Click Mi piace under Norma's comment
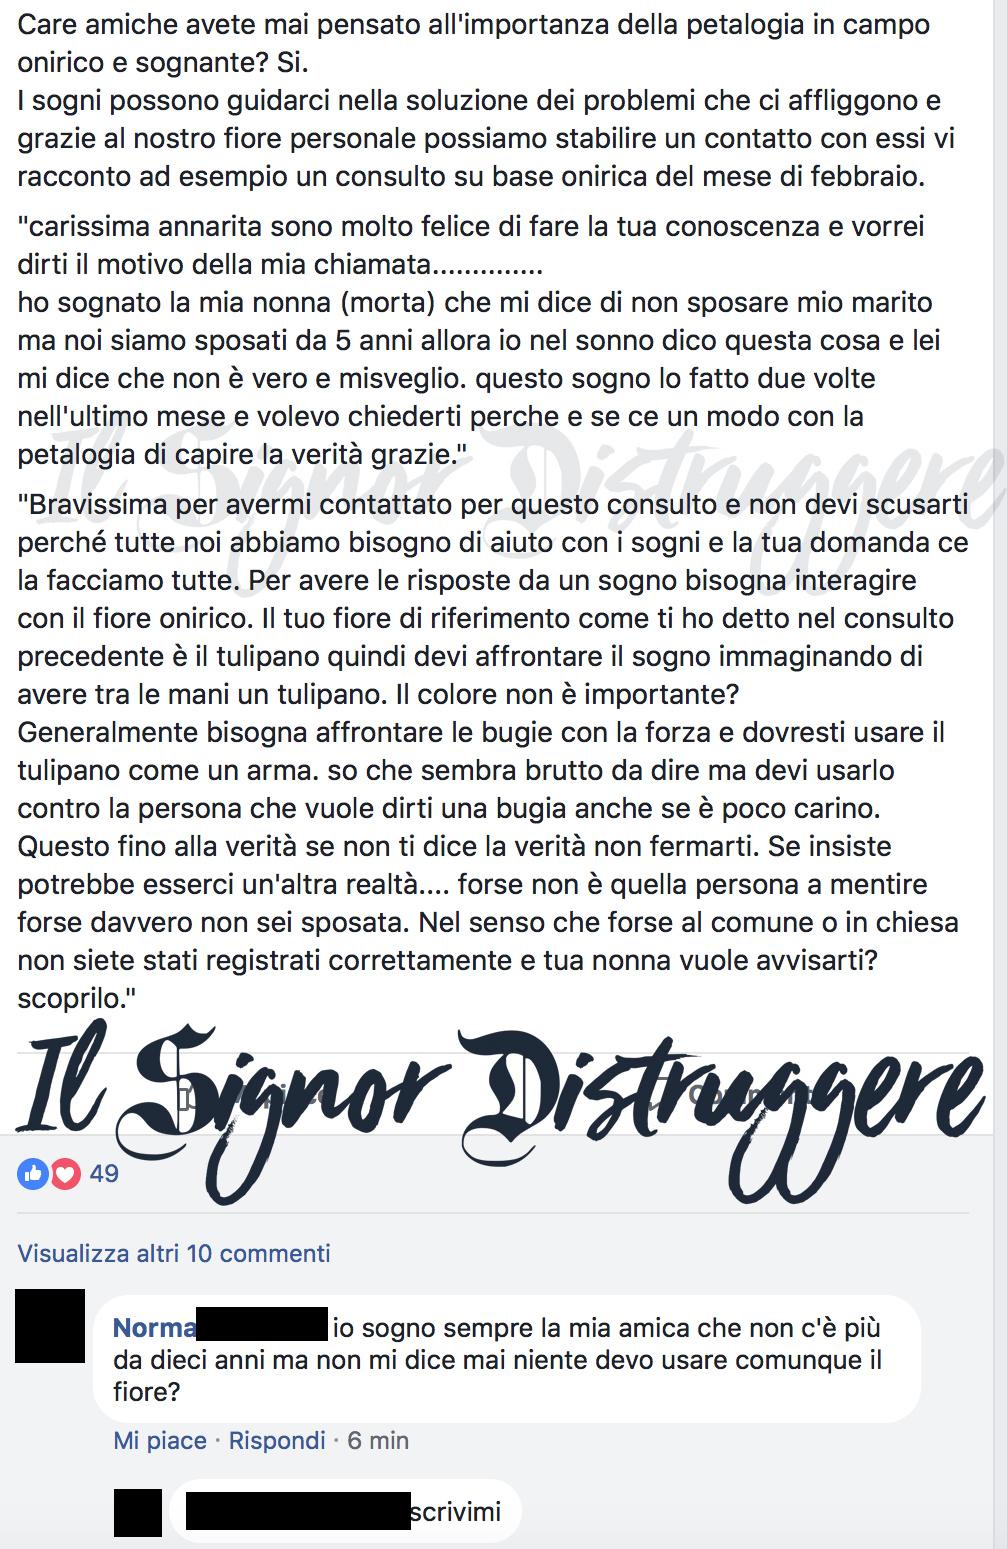 (x=160, y=1440)
